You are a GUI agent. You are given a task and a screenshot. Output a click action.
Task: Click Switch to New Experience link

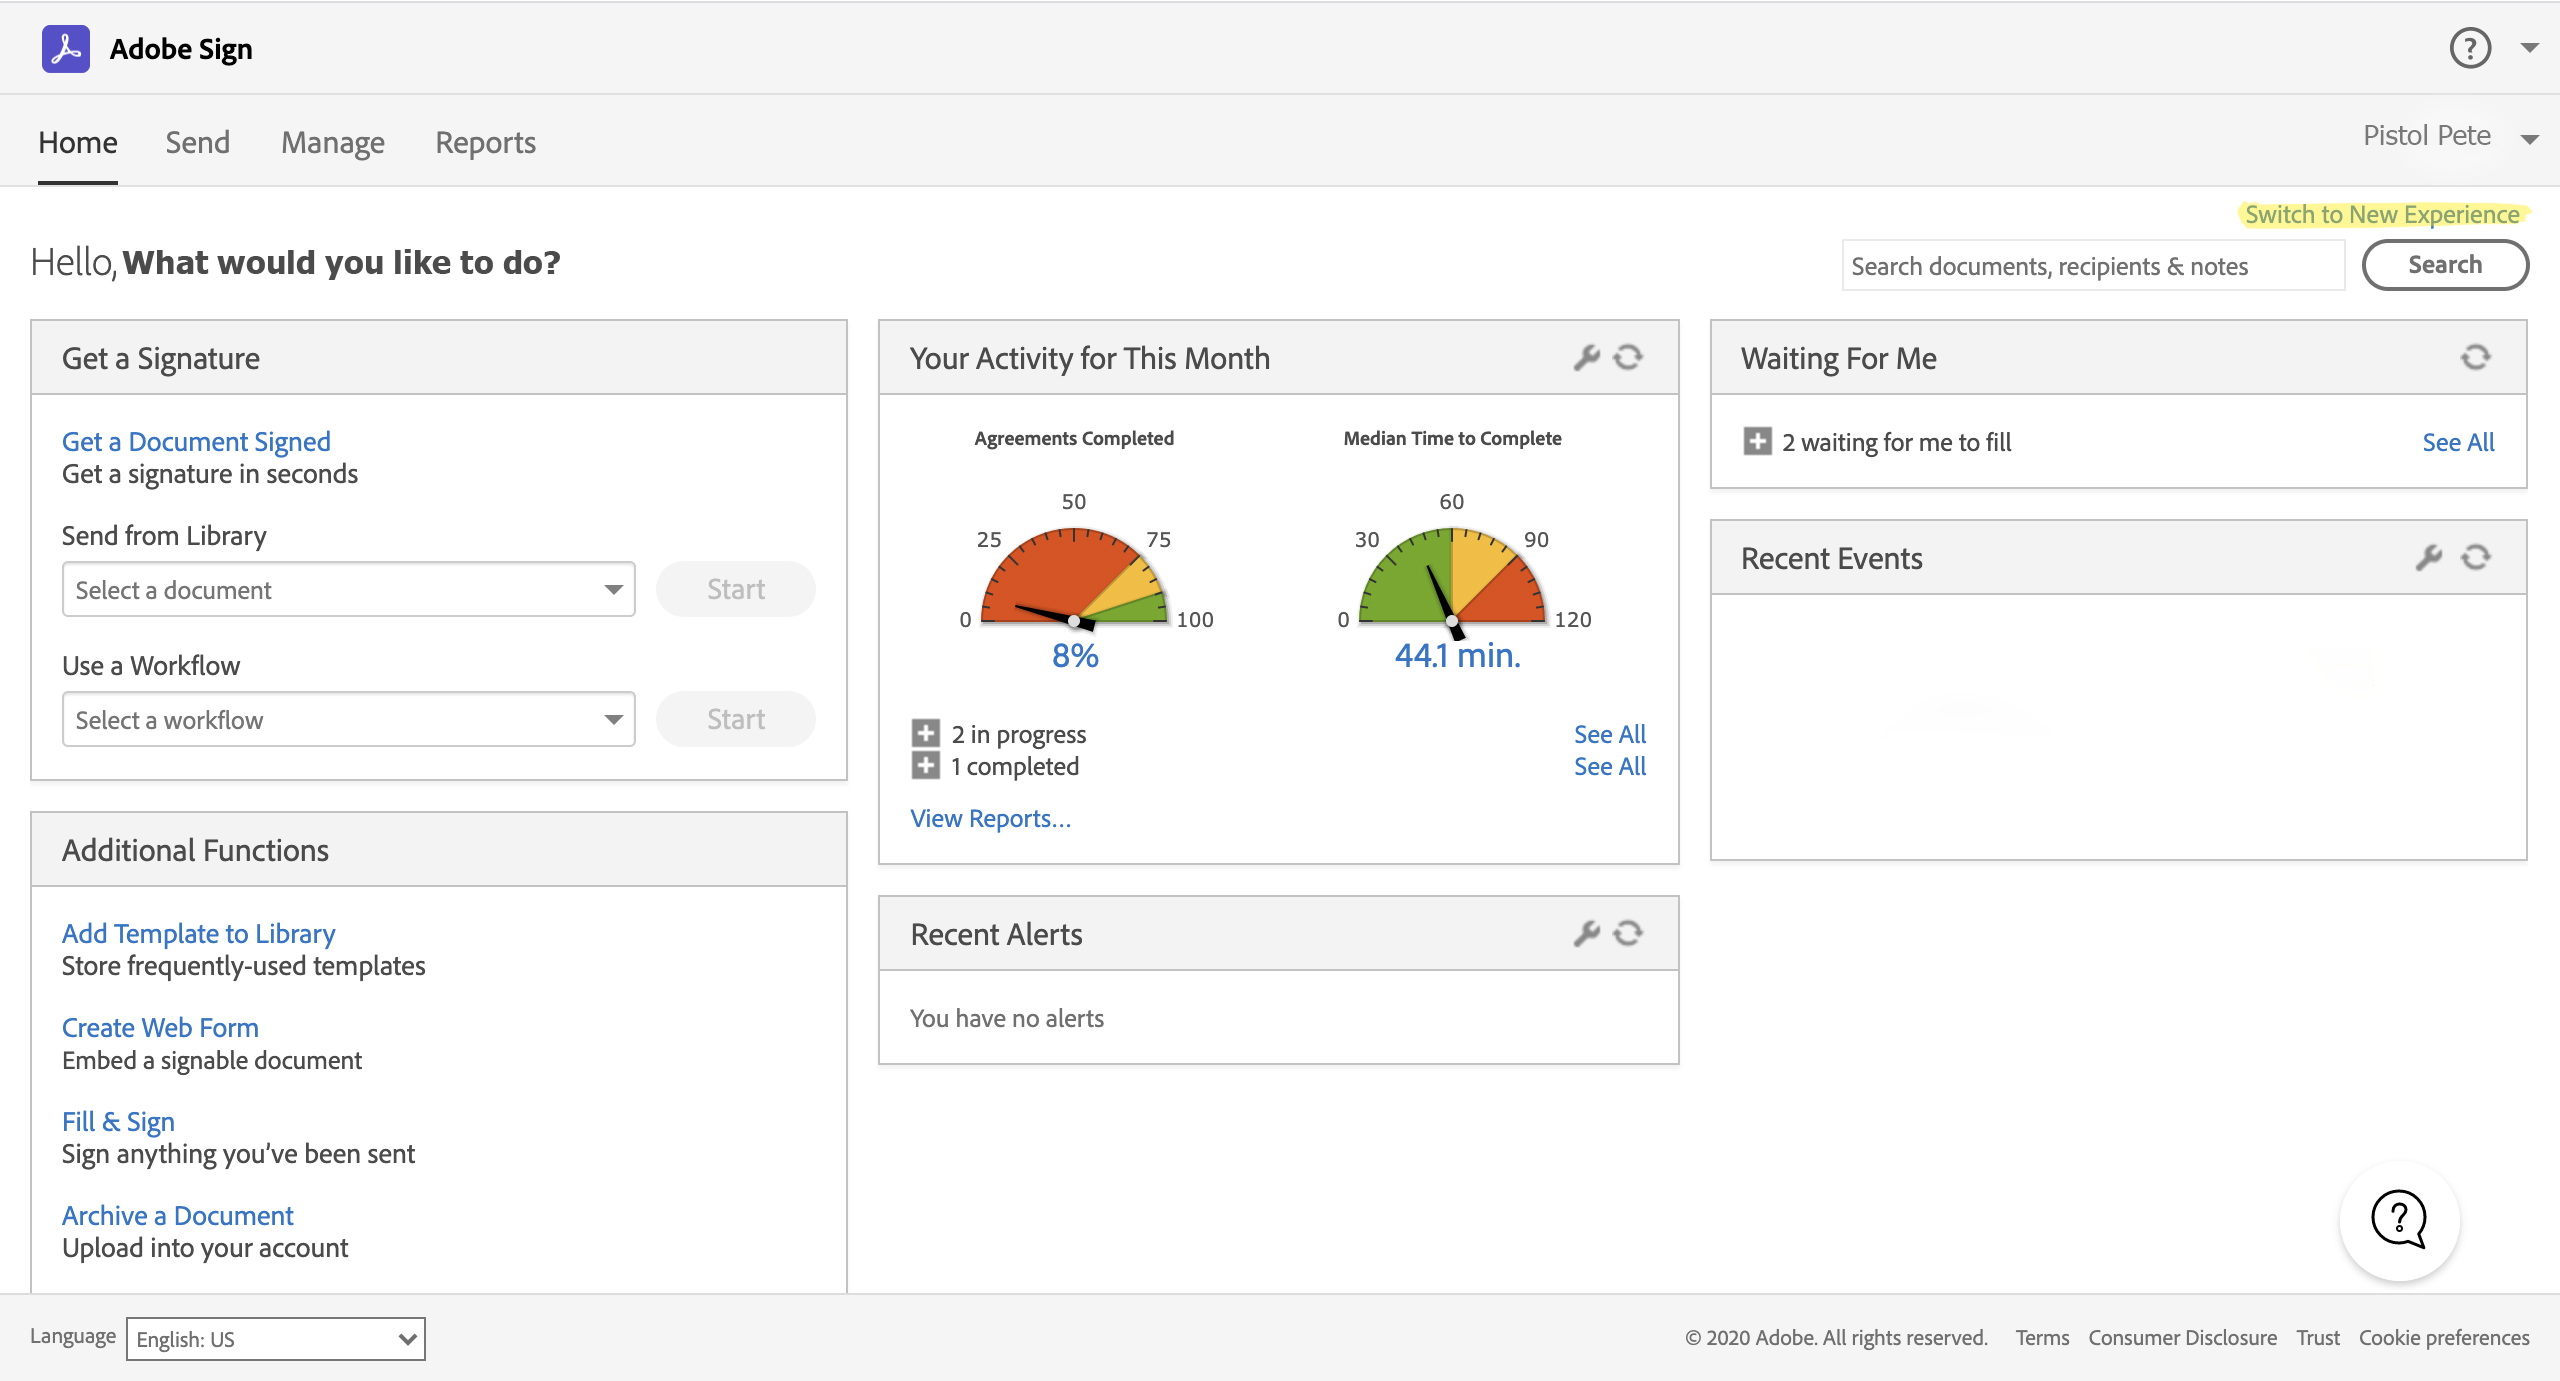pyautogui.click(x=2382, y=214)
